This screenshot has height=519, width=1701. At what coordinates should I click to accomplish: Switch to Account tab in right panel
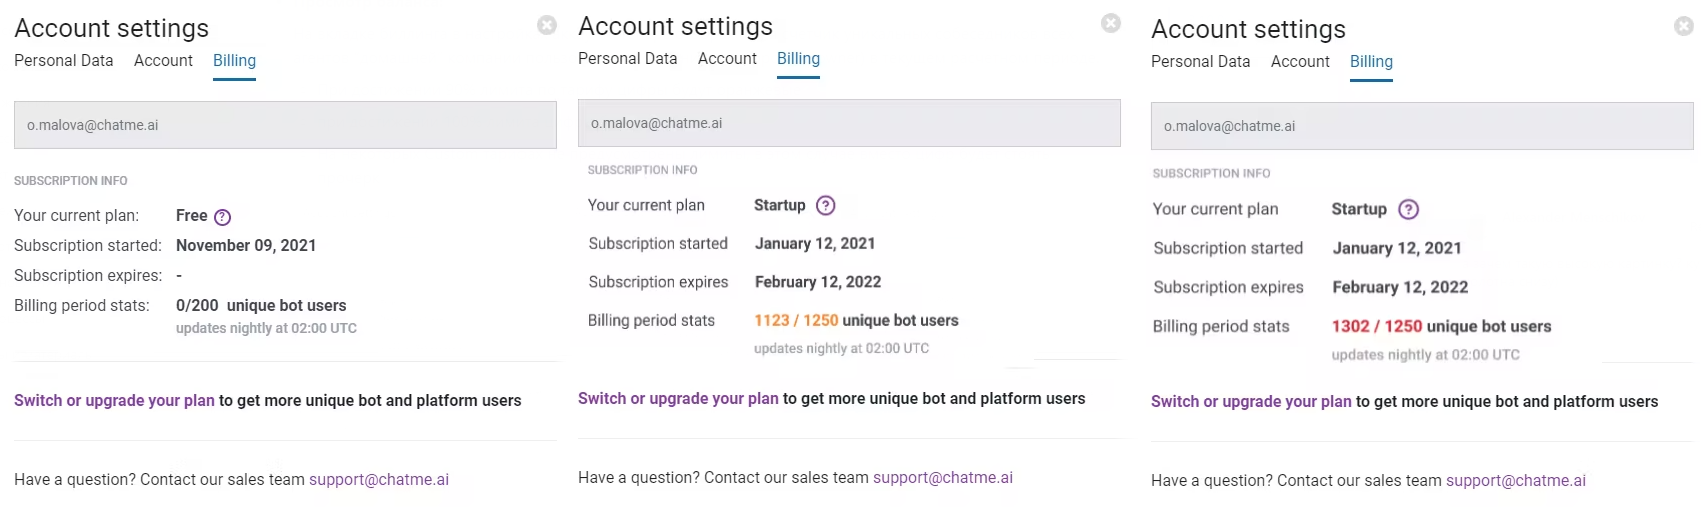pyautogui.click(x=1300, y=61)
